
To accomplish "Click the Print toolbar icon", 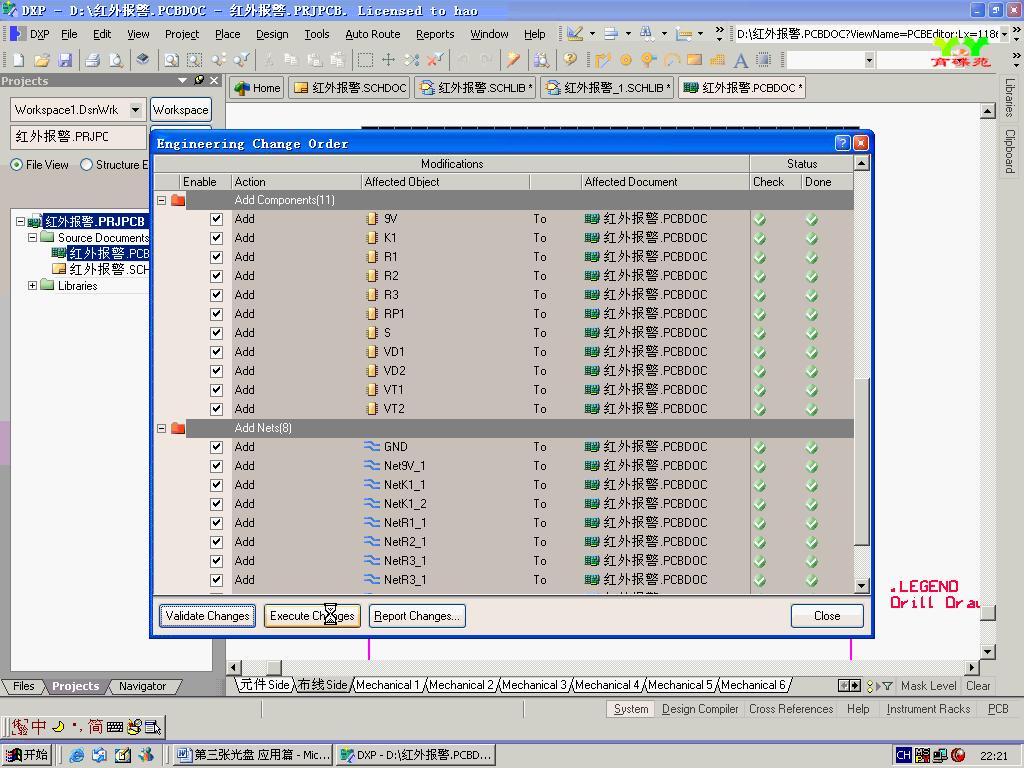I will [x=93, y=60].
